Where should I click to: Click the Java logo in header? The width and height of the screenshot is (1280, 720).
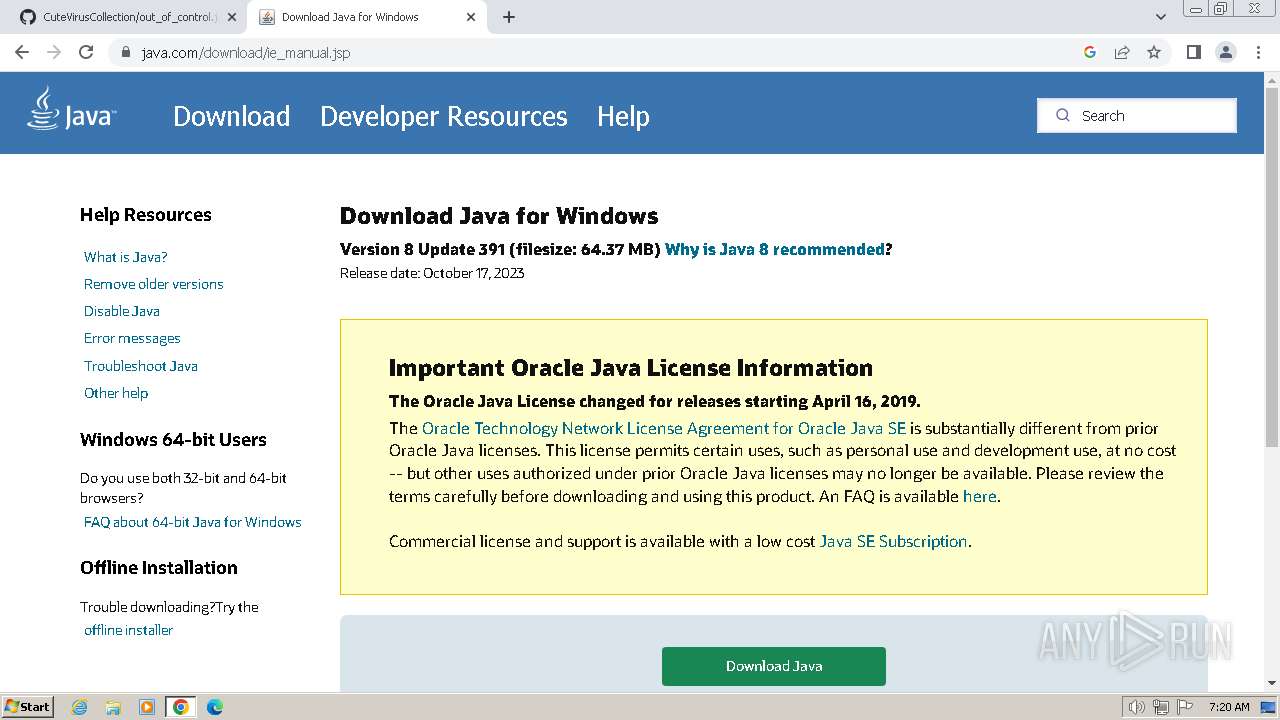click(x=71, y=110)
